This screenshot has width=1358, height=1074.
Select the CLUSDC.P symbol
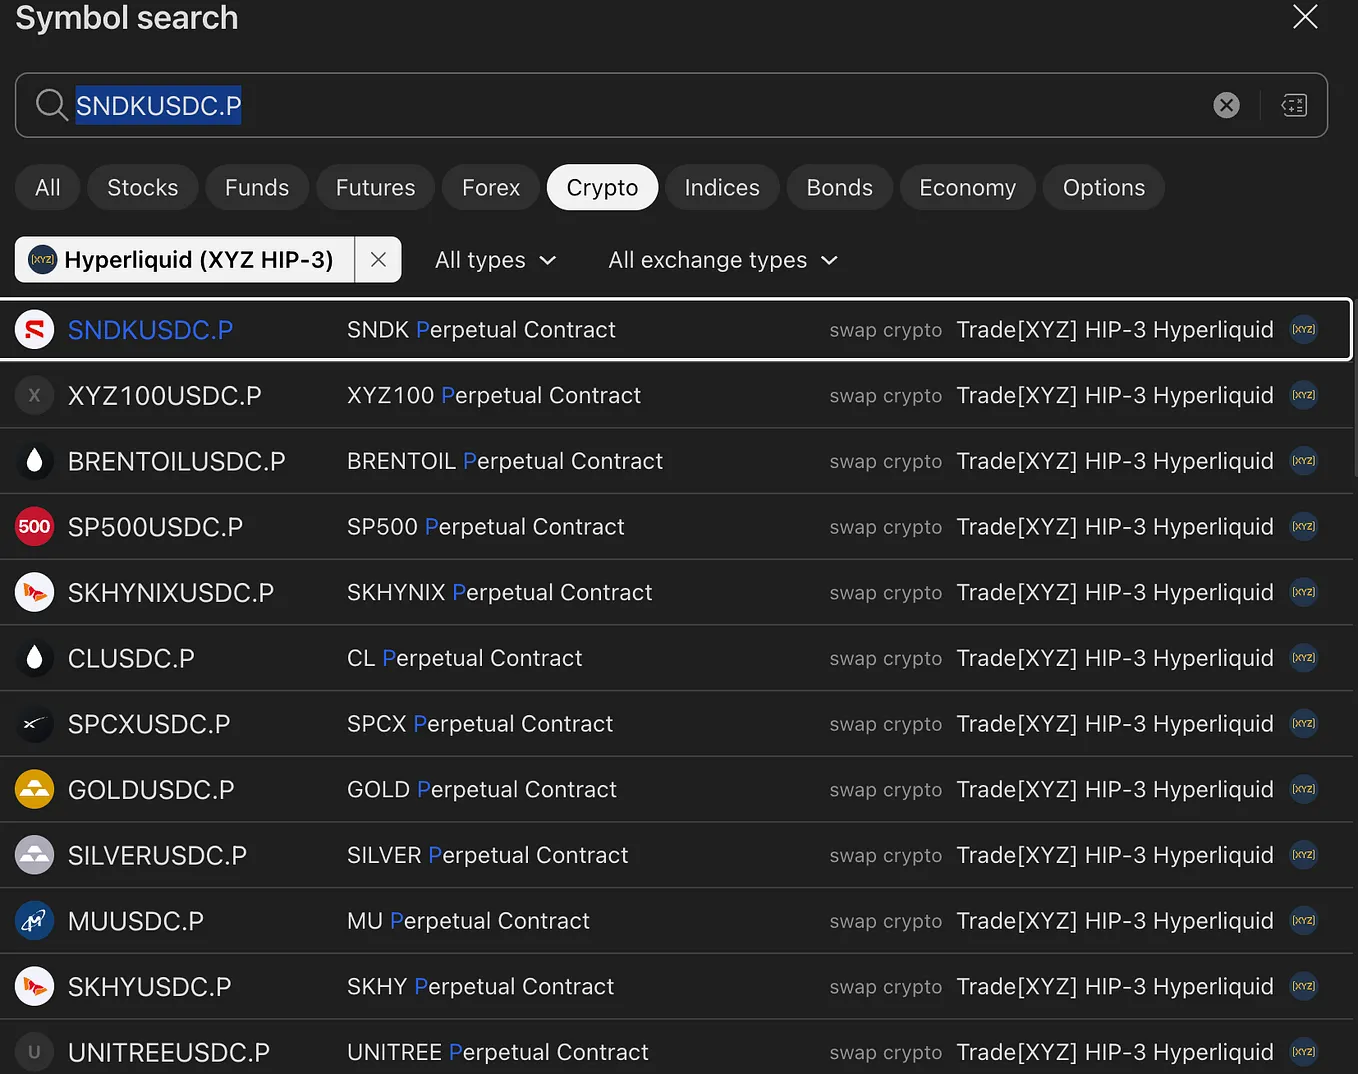click(677, 658)
